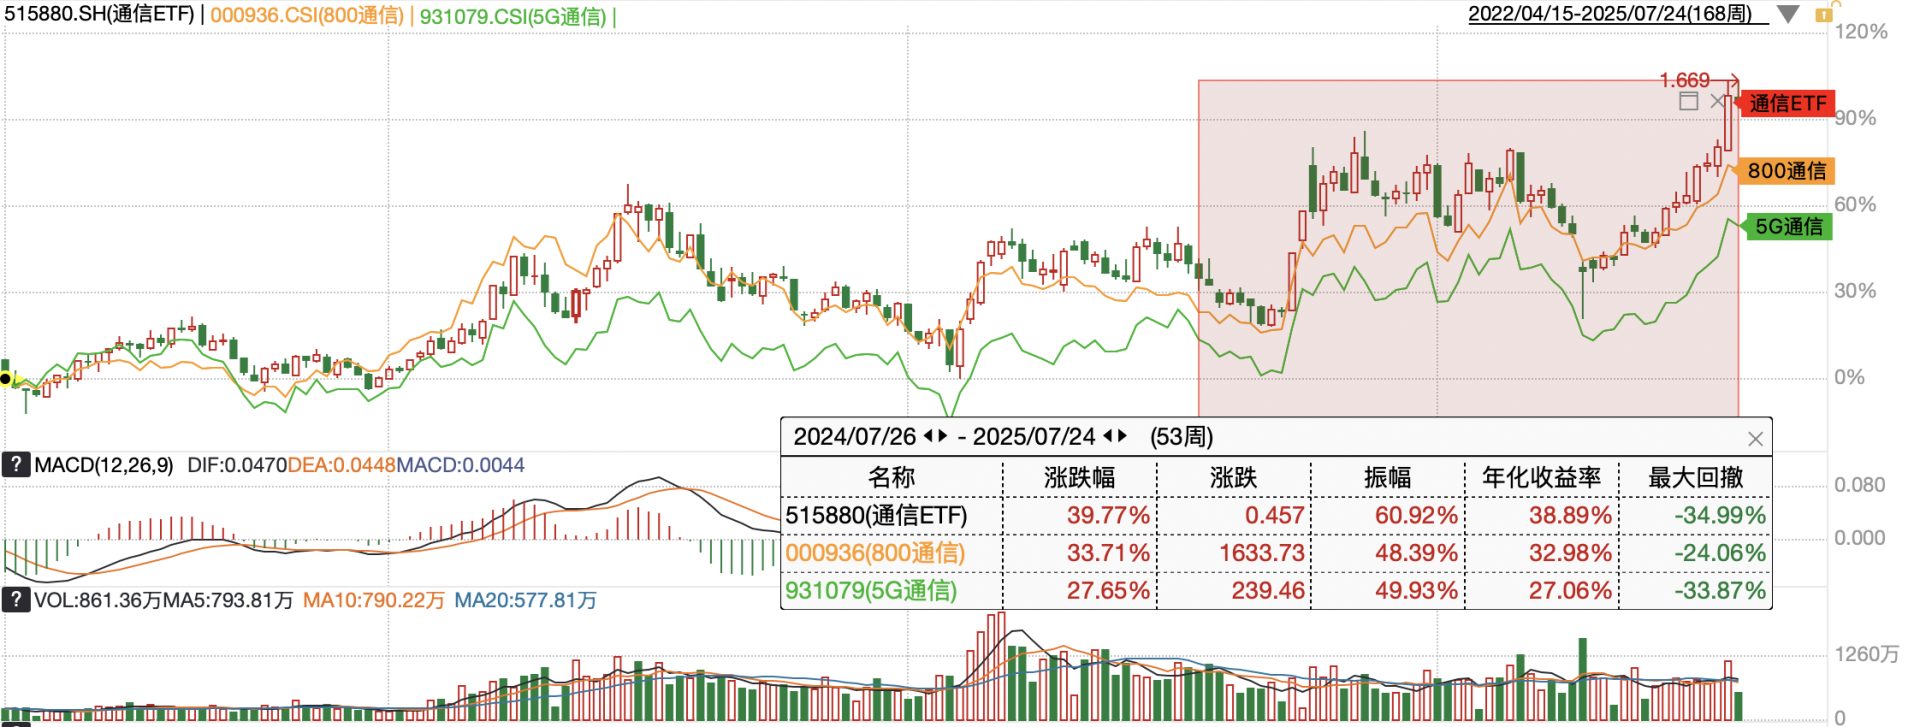The image size is (1920, 727).
Task: Click the orange 800通信 series tag
Action: (x=1786, y=171)
